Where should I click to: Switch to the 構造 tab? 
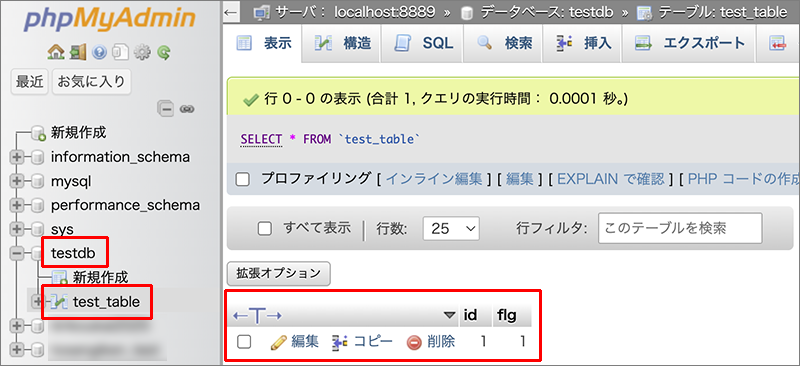tap(342, 43)
